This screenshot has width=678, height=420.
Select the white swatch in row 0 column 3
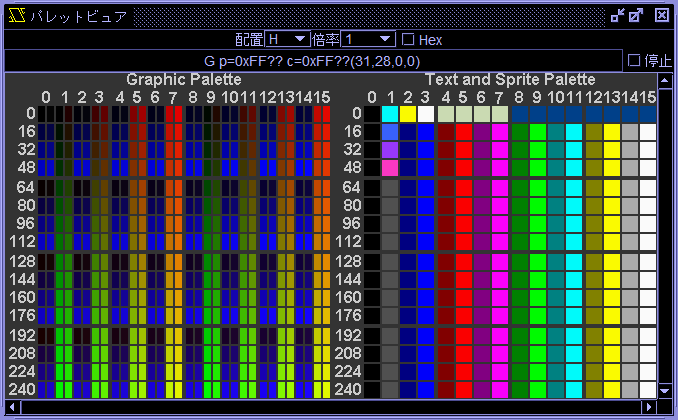(426, 114)
